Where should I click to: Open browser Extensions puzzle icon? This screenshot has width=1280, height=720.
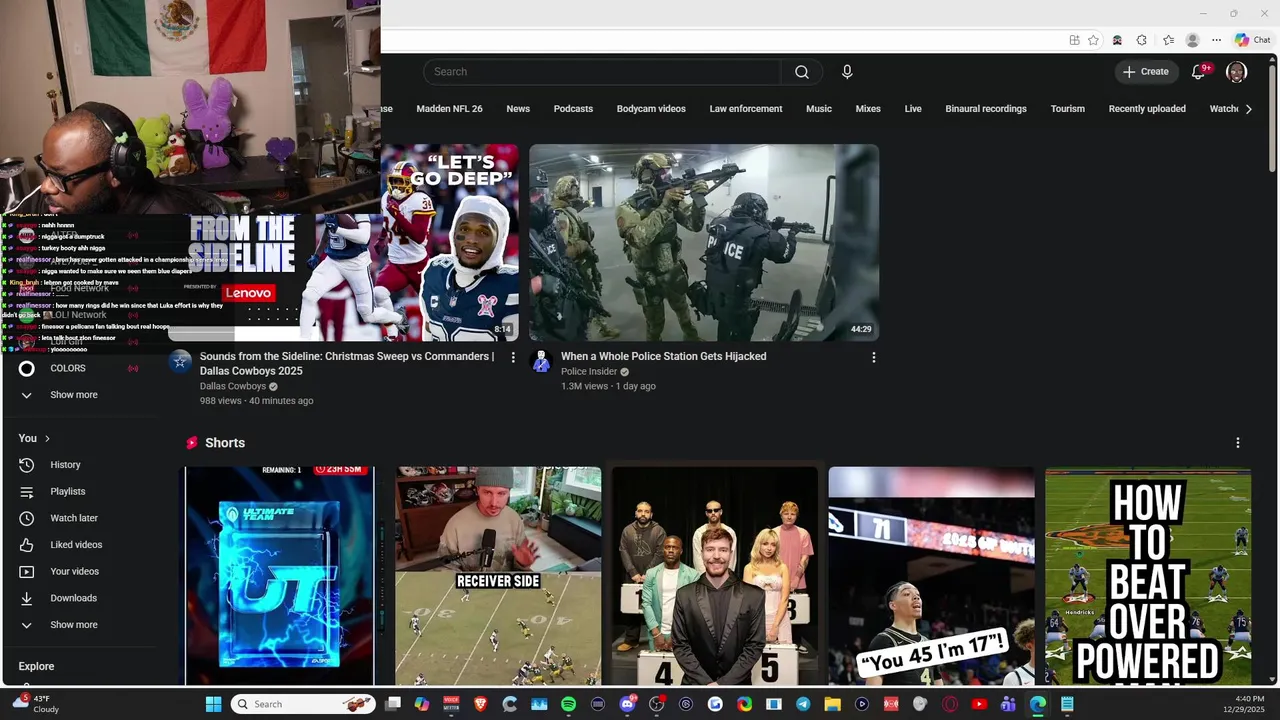pos(1141,40)
